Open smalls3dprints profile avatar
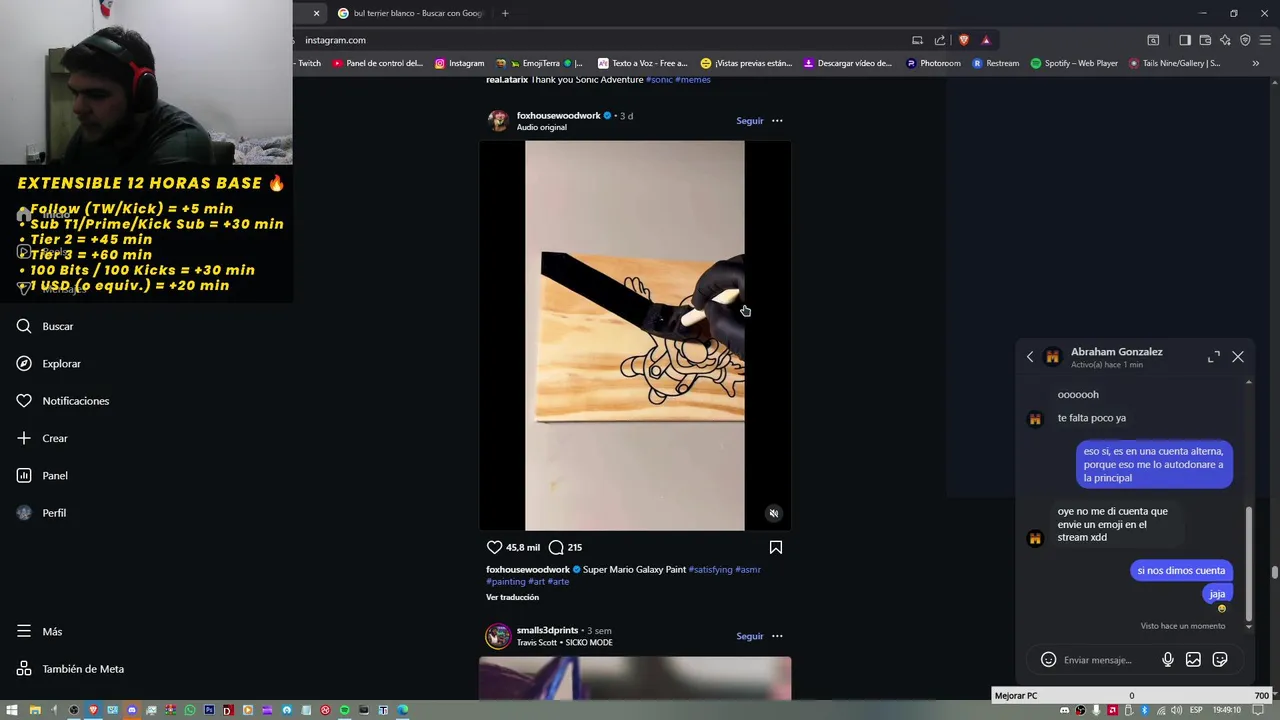Screen dimensions: 1280x720 point(497,636)
